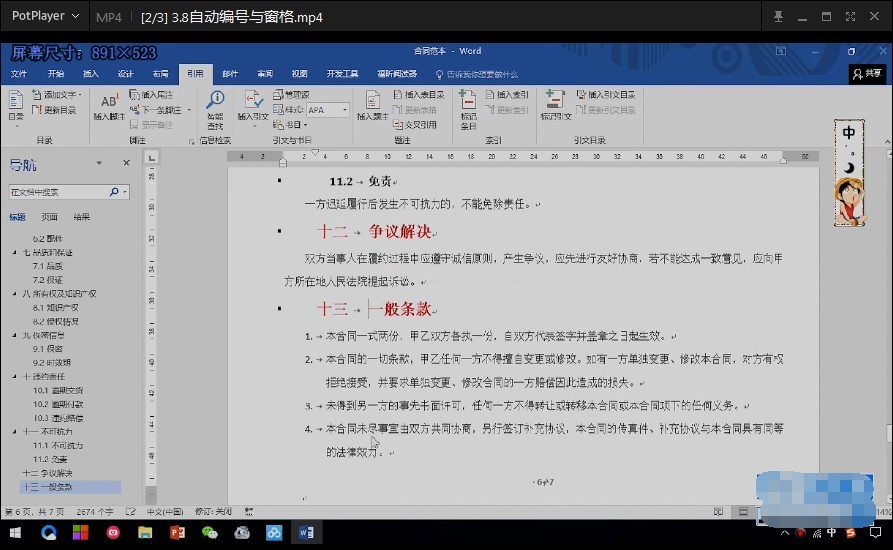This screenshot has height=550, width=893.
Task: Click the 标记条目 mark entry icon
Action: [468, 109]
